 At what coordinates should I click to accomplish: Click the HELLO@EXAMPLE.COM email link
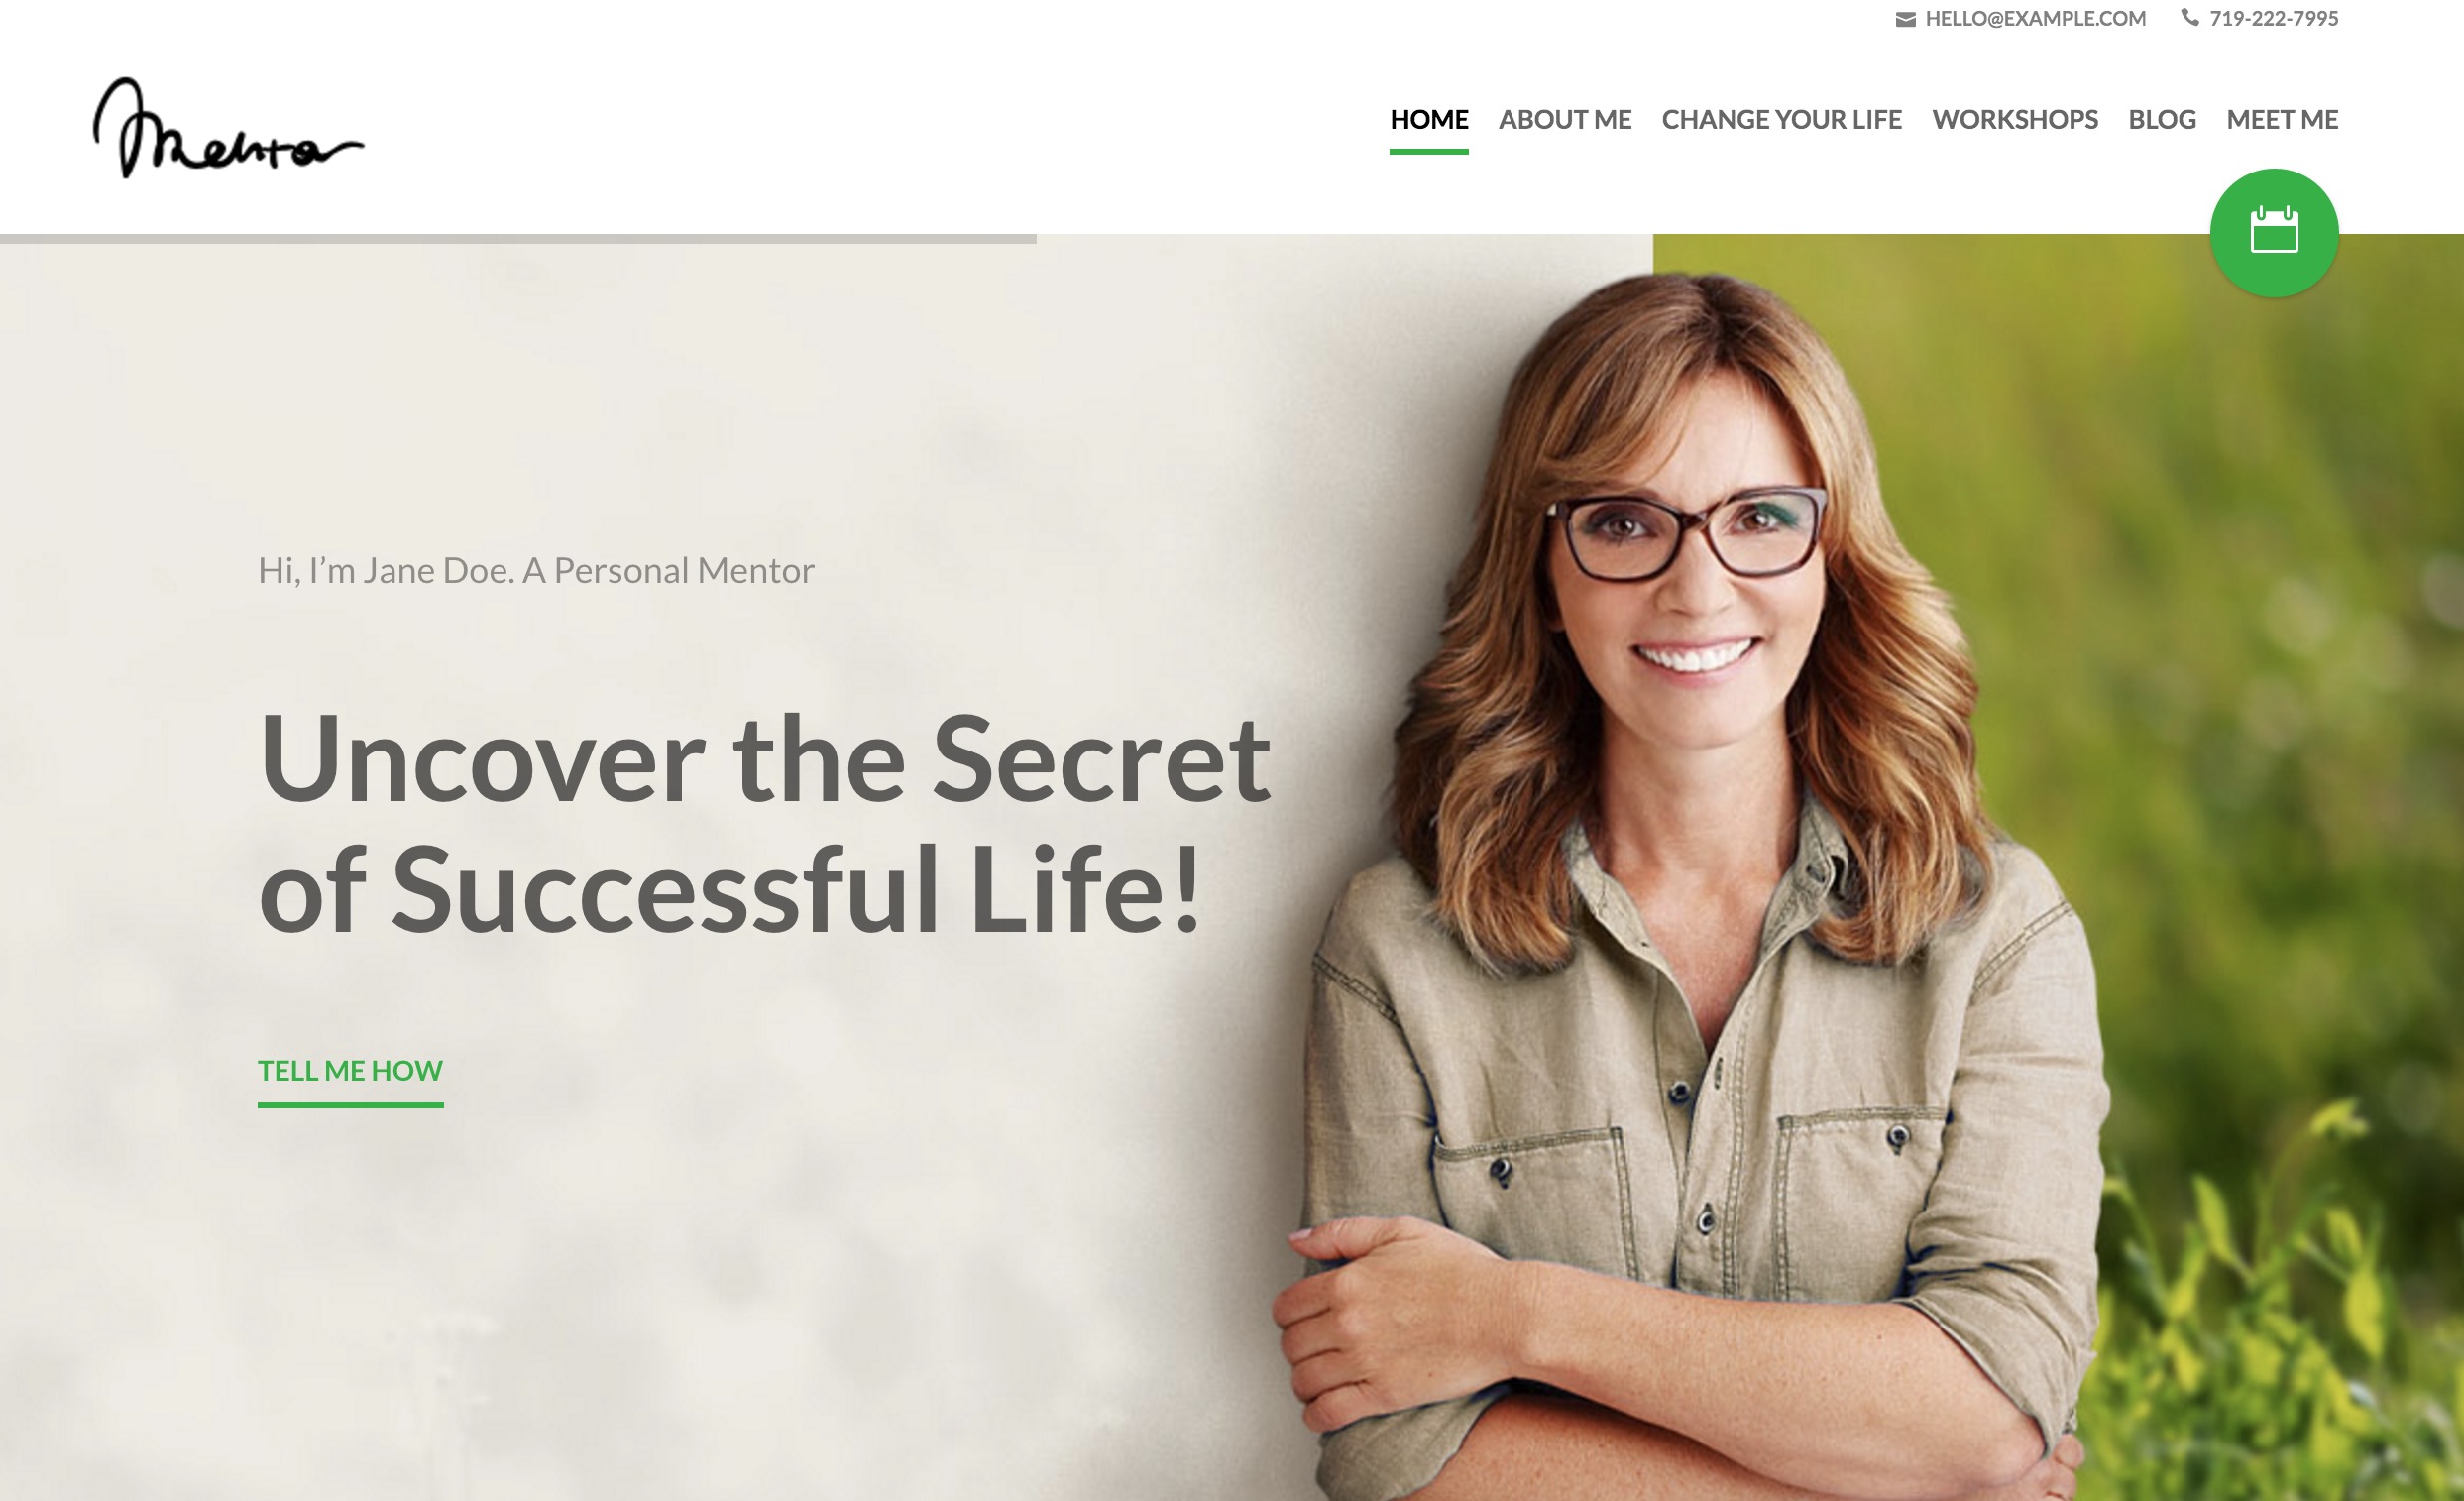point(2035,18)
